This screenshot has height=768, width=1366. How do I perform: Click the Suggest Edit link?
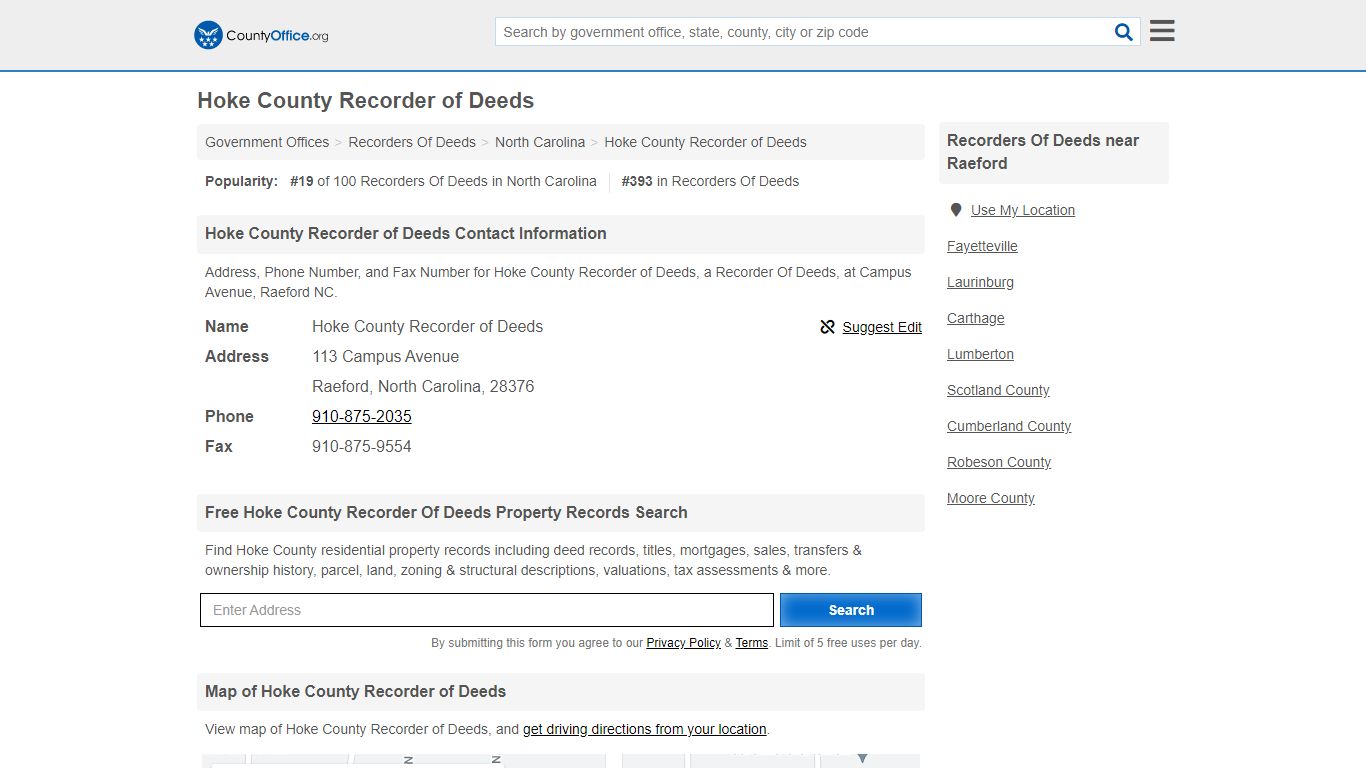[x=882, y=327]
